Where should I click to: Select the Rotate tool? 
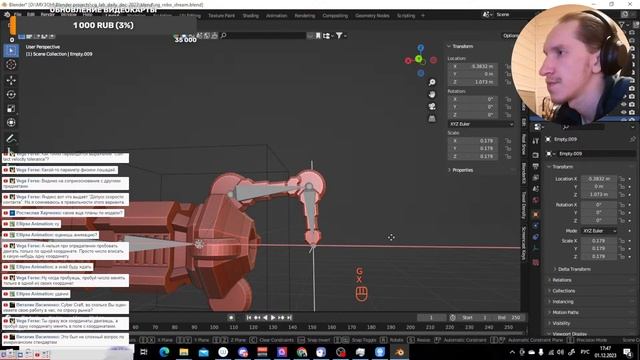(x=11, y=94)
